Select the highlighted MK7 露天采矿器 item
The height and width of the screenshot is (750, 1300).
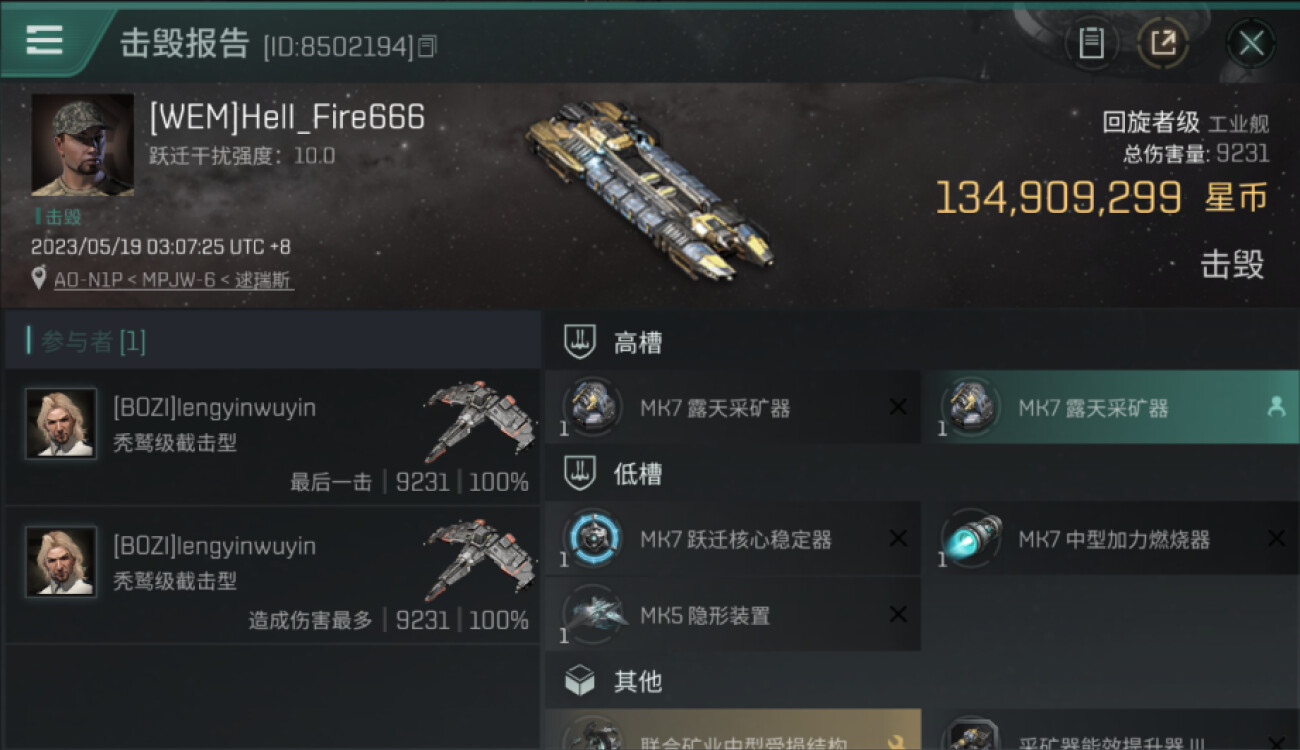coord(1111,407)
